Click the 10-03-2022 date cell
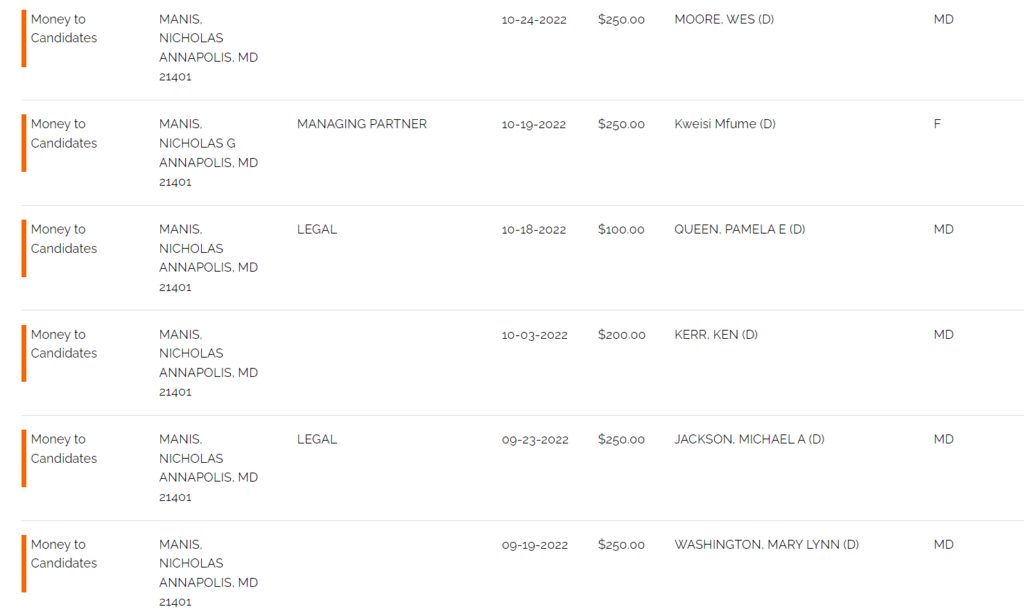Image resolution: width=1024 pixels, height=616 pixels. tap(534, 335)
